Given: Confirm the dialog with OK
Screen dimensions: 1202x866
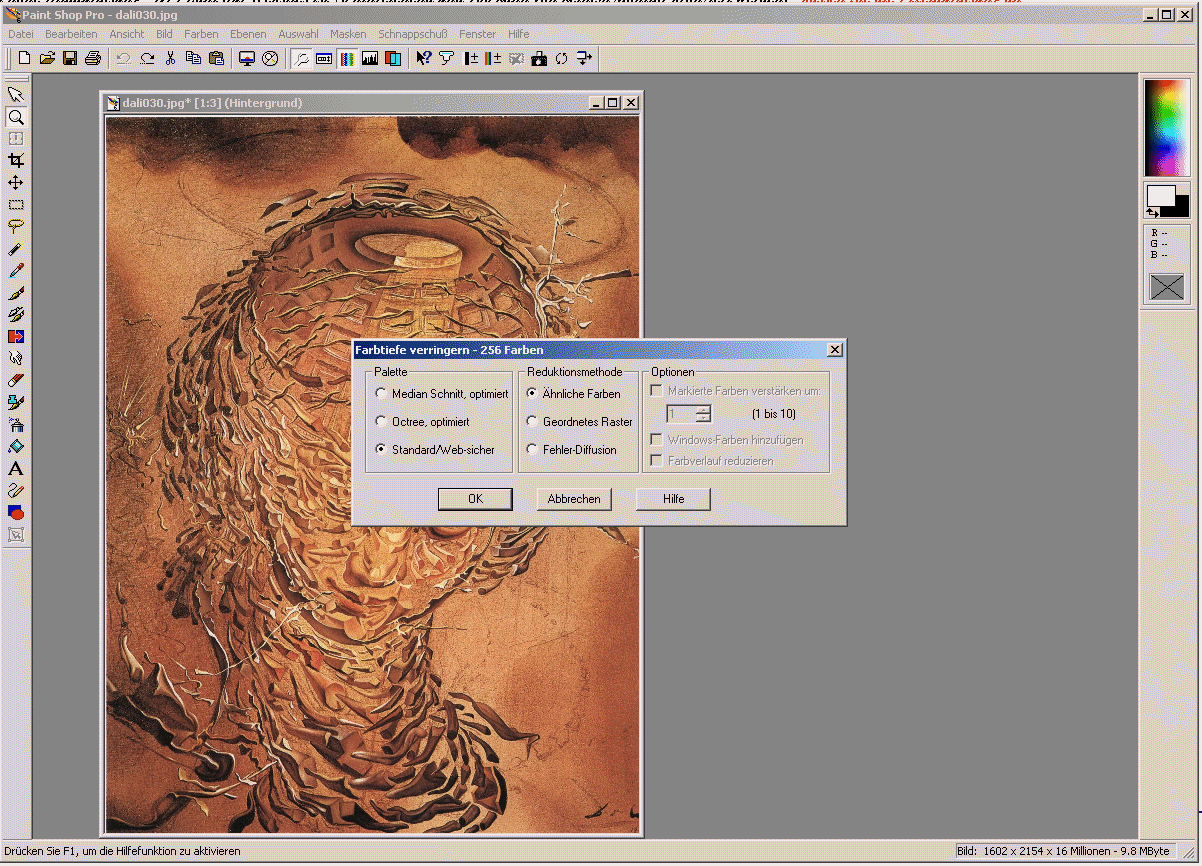Looking at the screenshot, I should coord(475,499).
